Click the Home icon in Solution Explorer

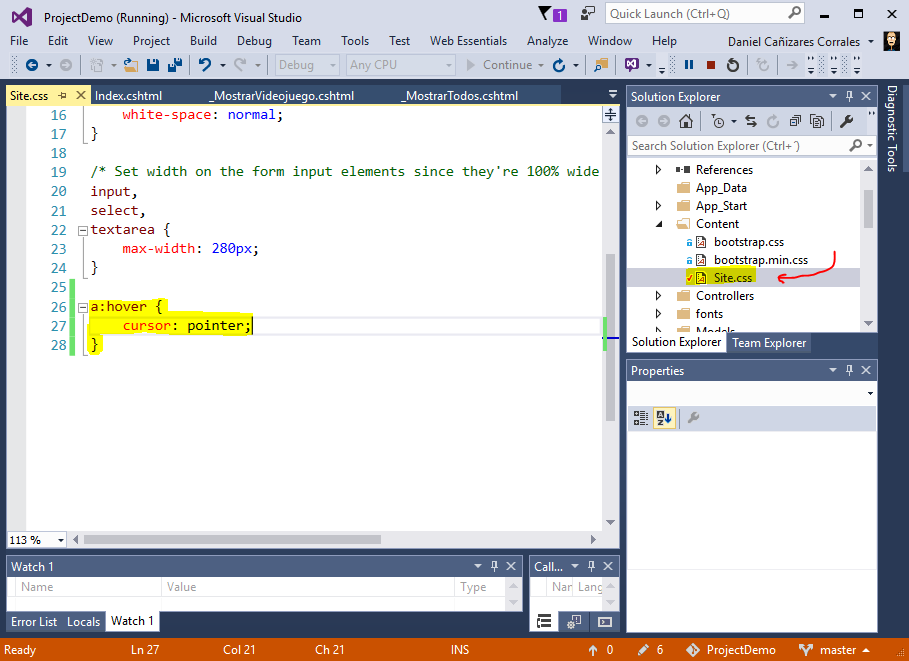[686, 121]
